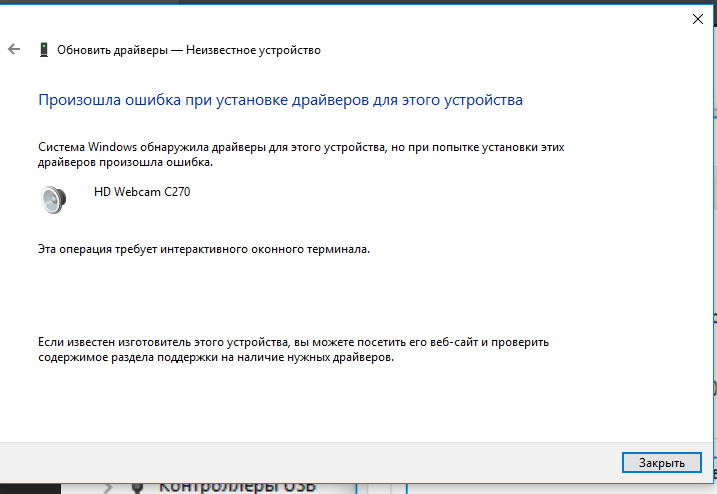Click the USB controllers icon in Device Manager
717x494 pixels.
pos(137,488)
